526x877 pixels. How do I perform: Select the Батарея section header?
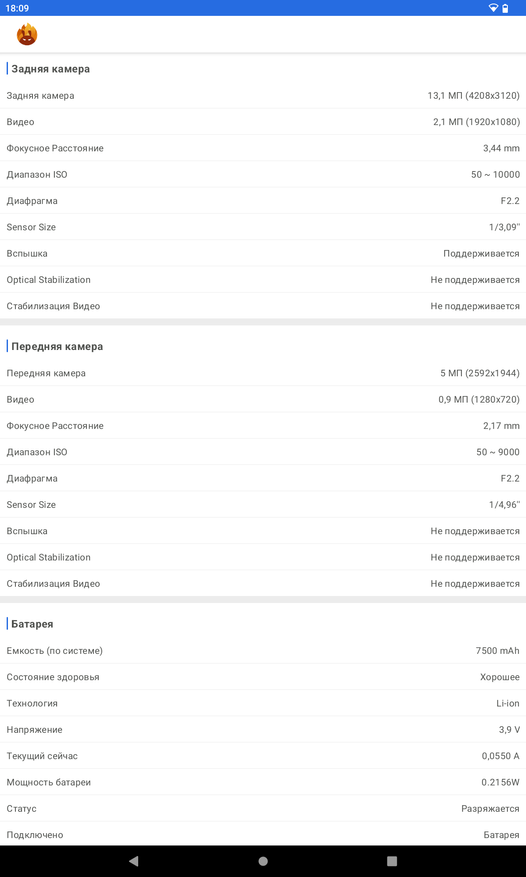(x=32, y=624)
